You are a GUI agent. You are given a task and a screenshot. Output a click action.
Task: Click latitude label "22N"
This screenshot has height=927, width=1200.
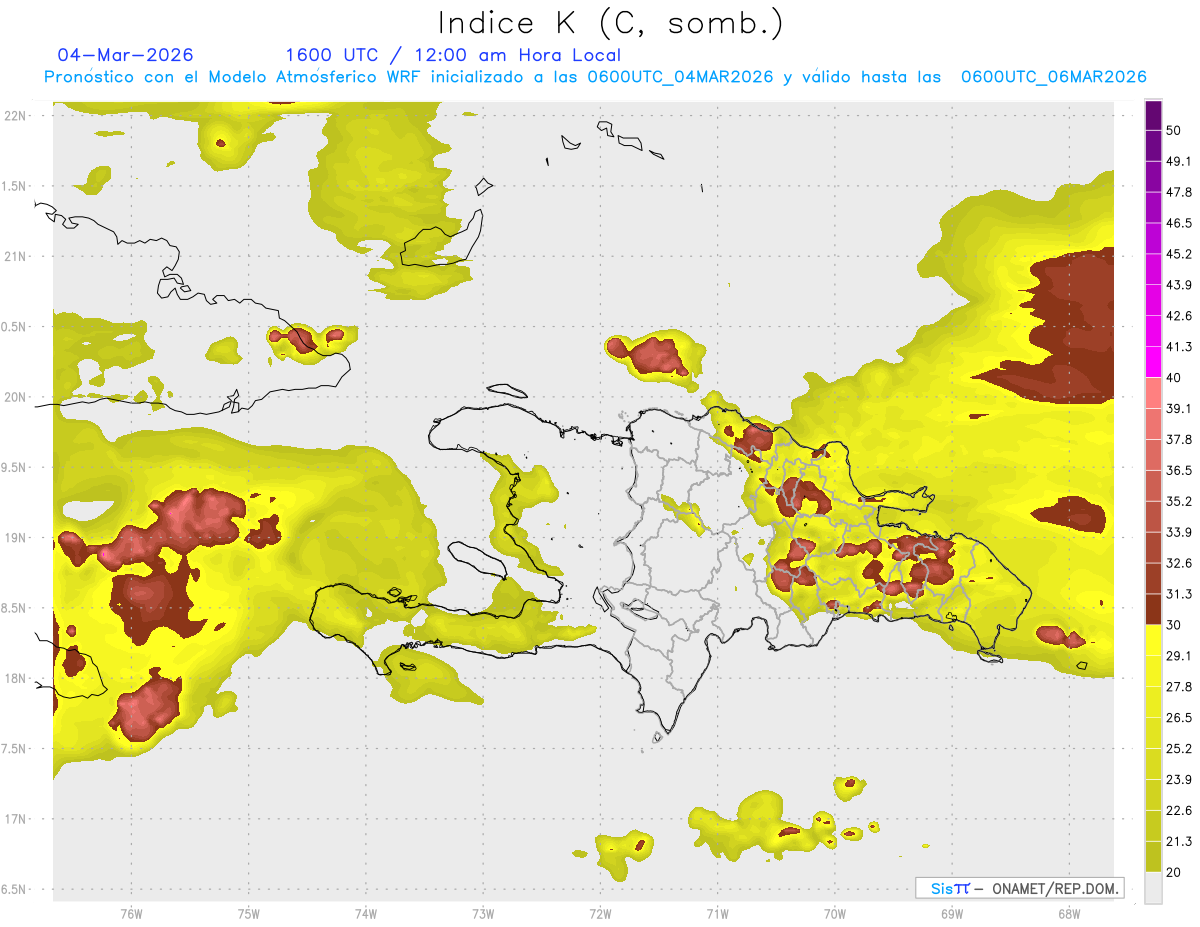tap(16, 115)
